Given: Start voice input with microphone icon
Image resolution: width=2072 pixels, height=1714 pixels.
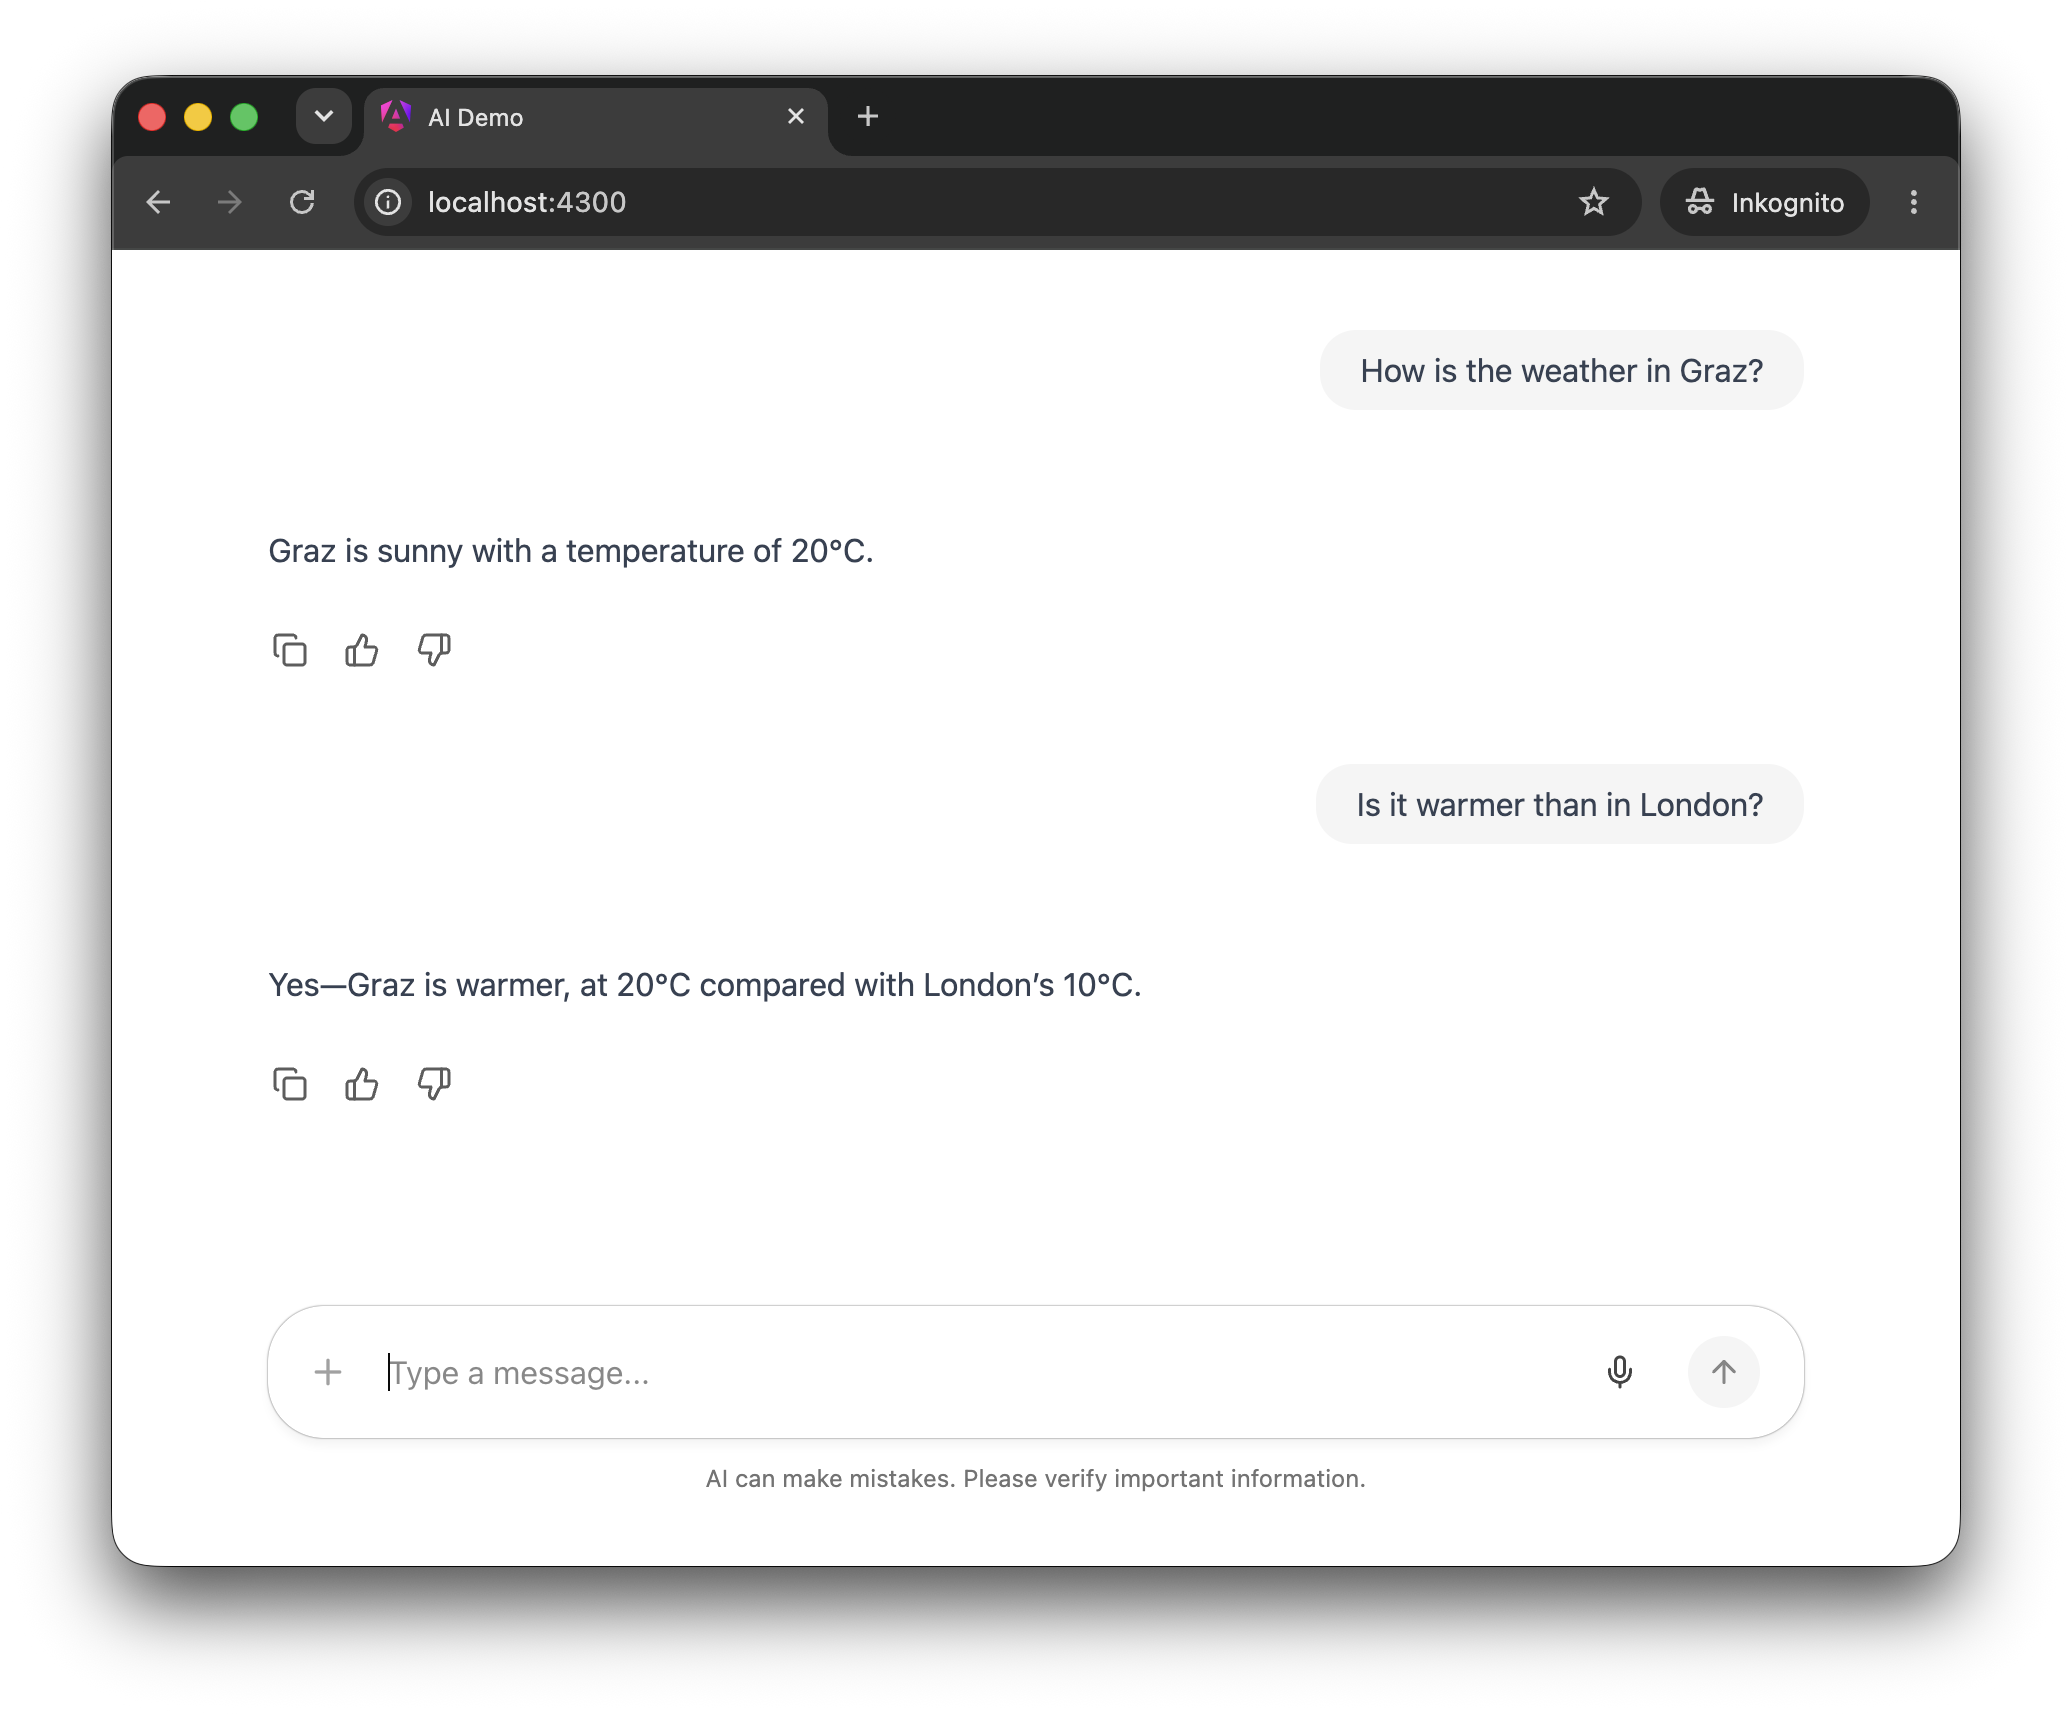Looking at the screenshot, I should click(x=1620, y=1372).
